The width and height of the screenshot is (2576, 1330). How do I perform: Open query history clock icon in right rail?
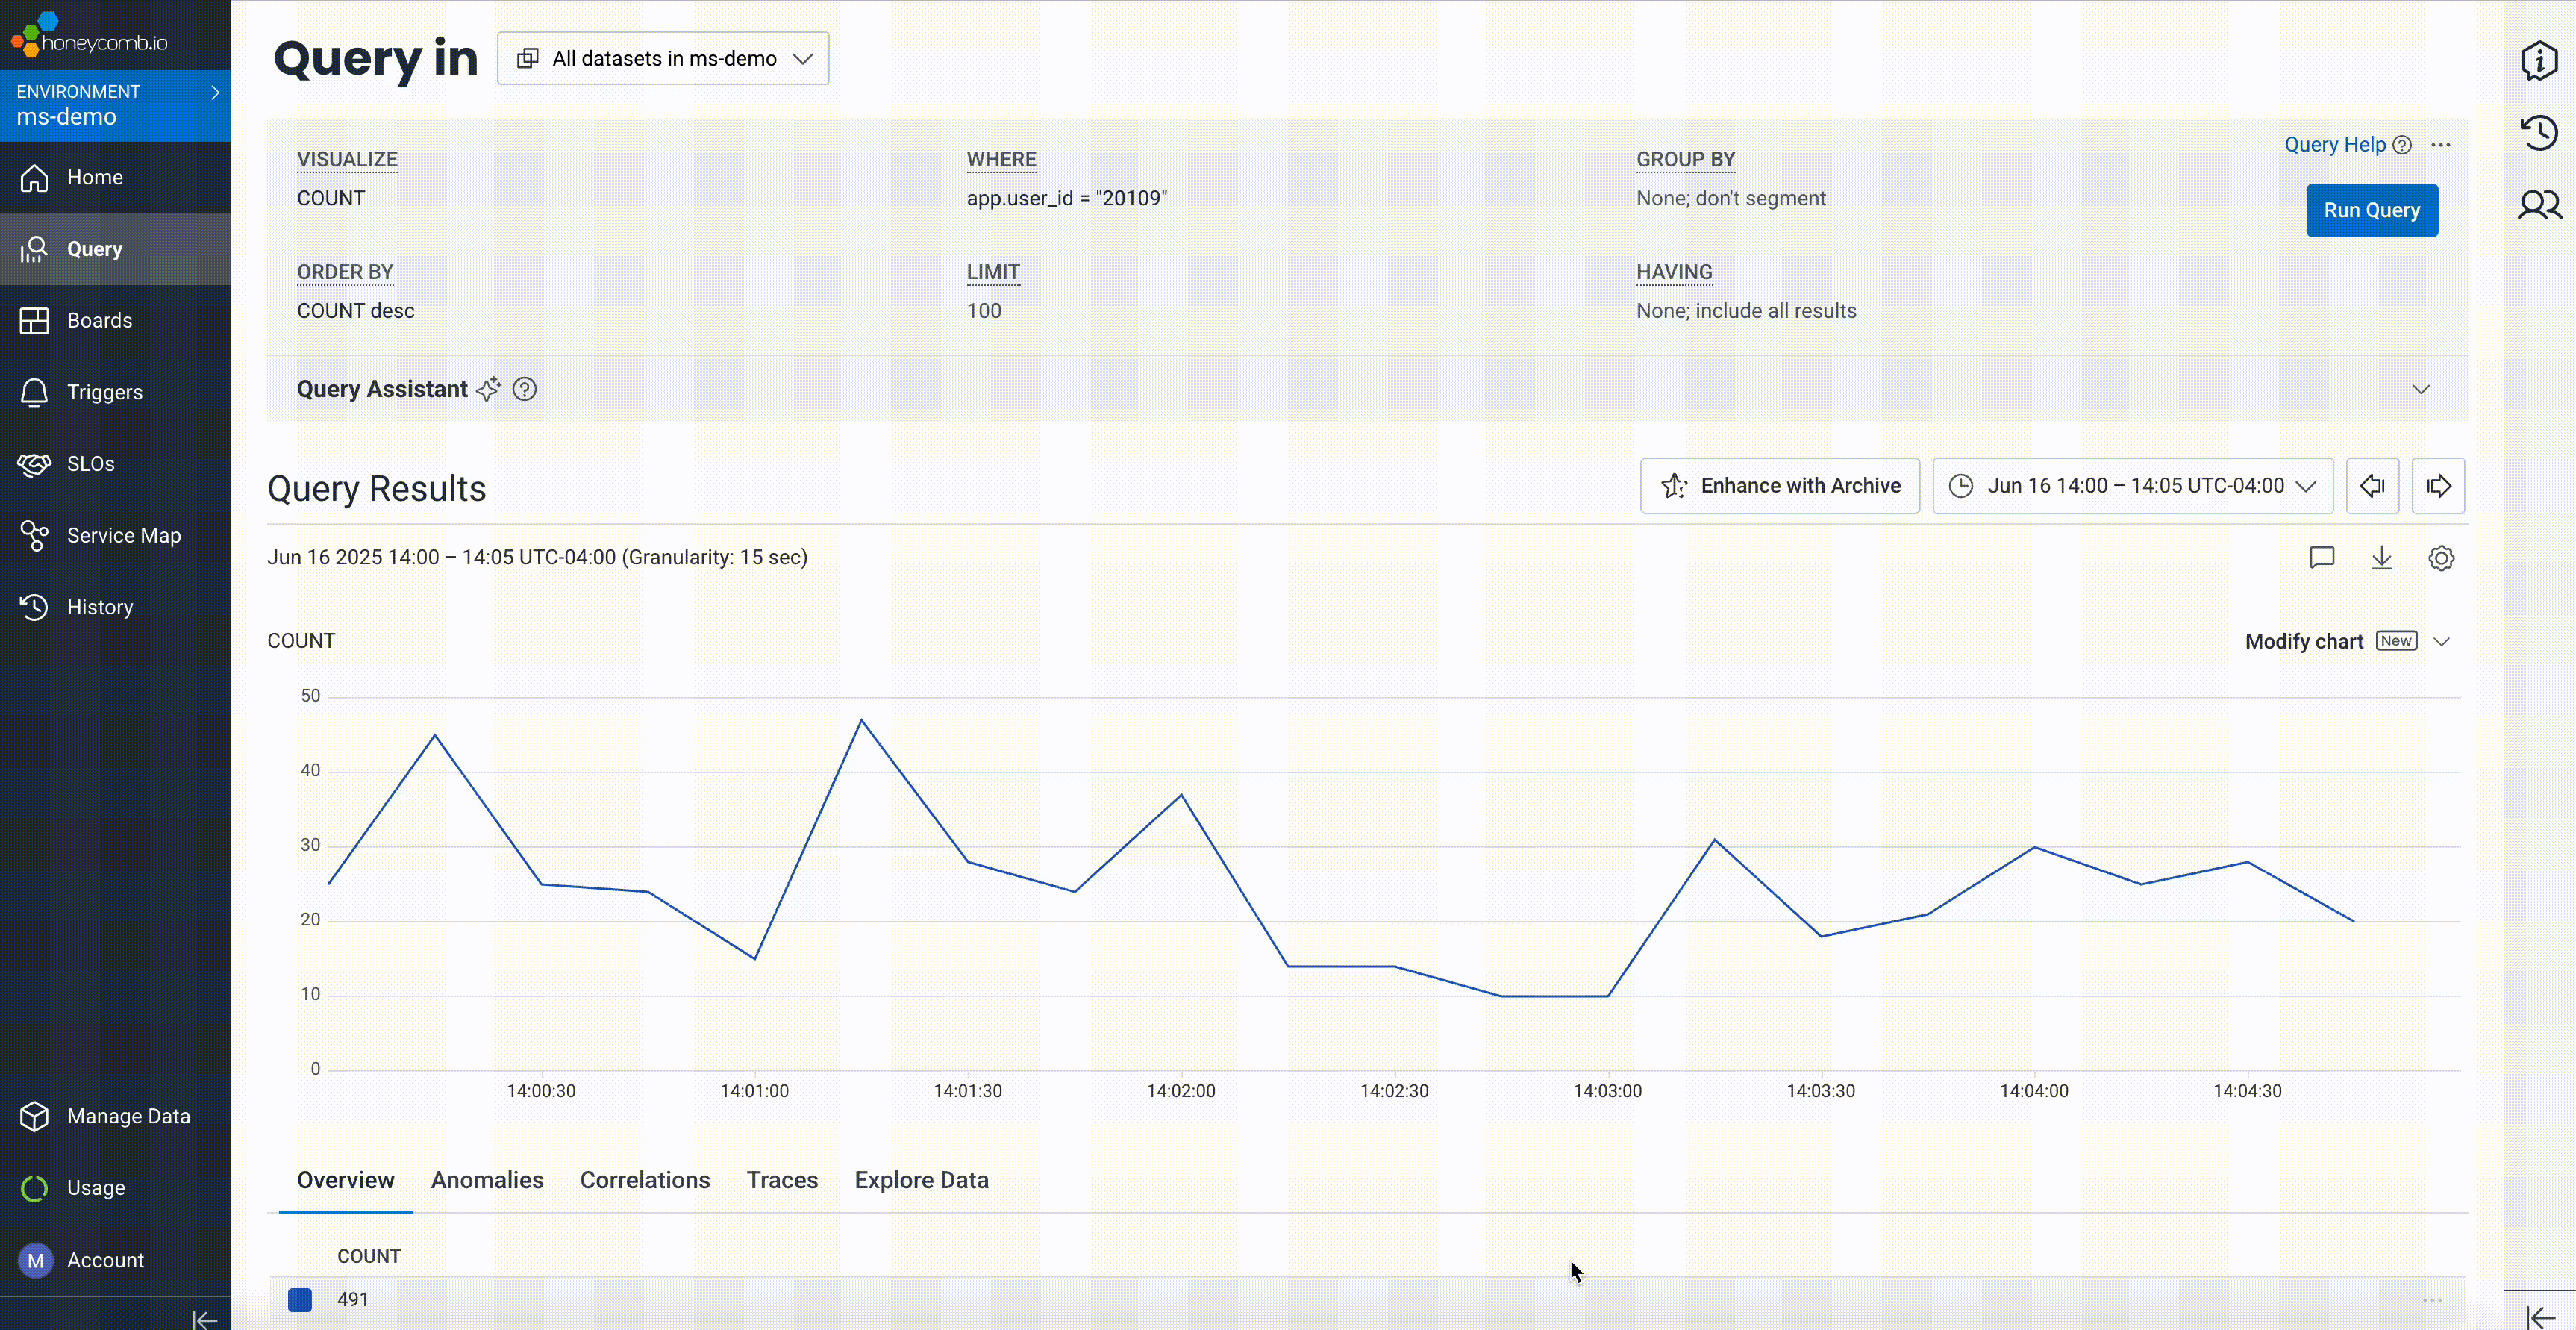point(2538,133)
